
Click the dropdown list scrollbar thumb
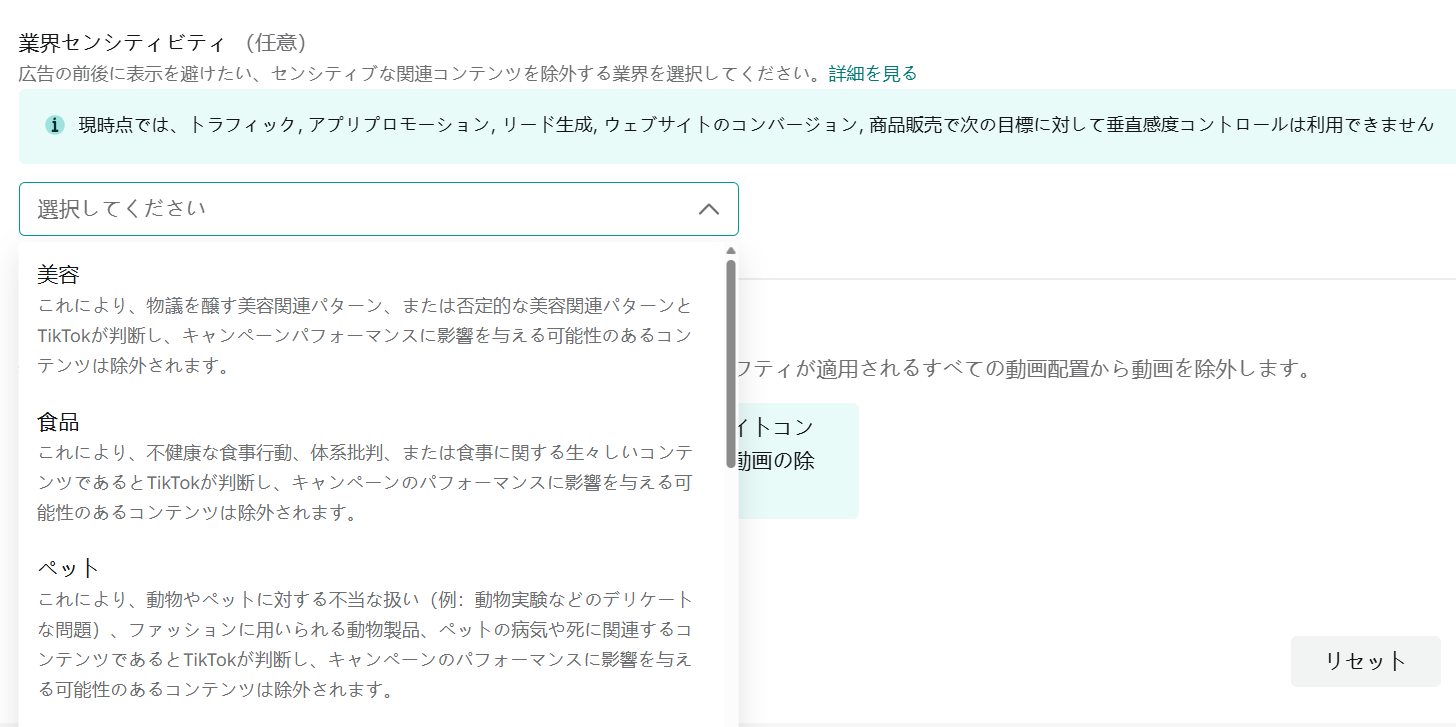[x=731, y=360]
